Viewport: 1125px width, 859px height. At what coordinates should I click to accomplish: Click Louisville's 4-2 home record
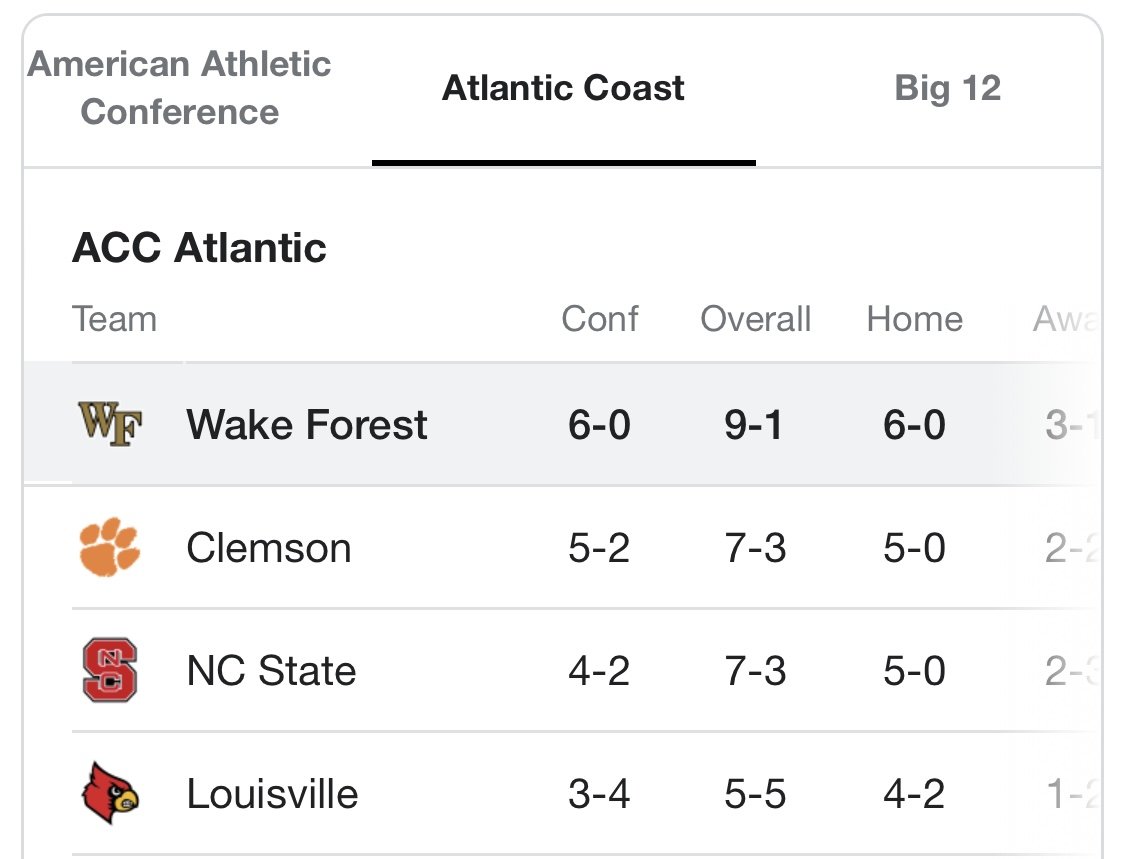[914, 794]
